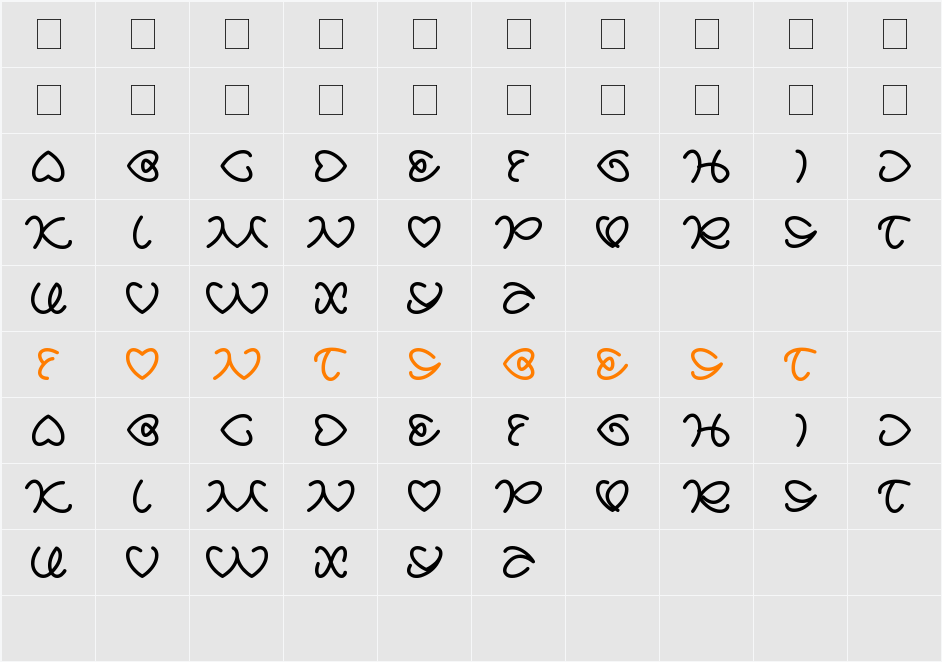Image resolution: width=942 pixels, height=662 pixels.
Task: Pick the lowercase black q heart glyph
Action: pos(612,497)
